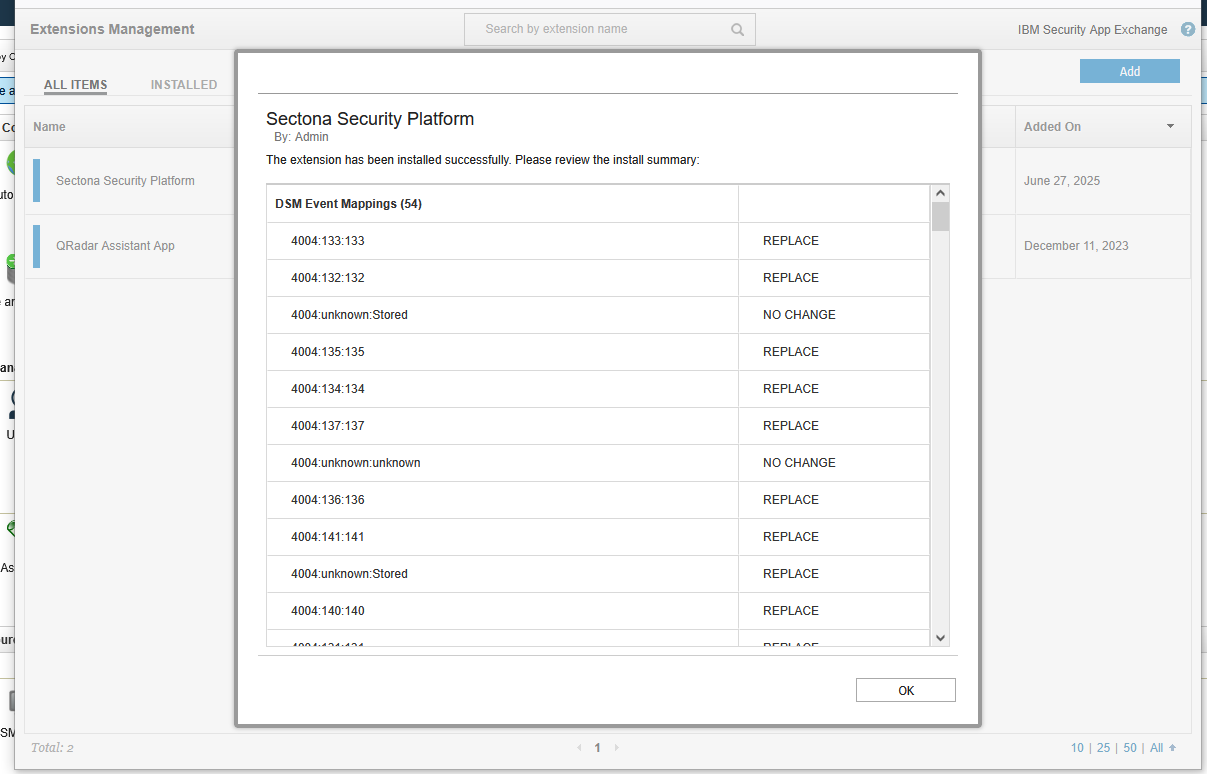Show 10 items per page
The image size is (1207, 774).
1077,747
